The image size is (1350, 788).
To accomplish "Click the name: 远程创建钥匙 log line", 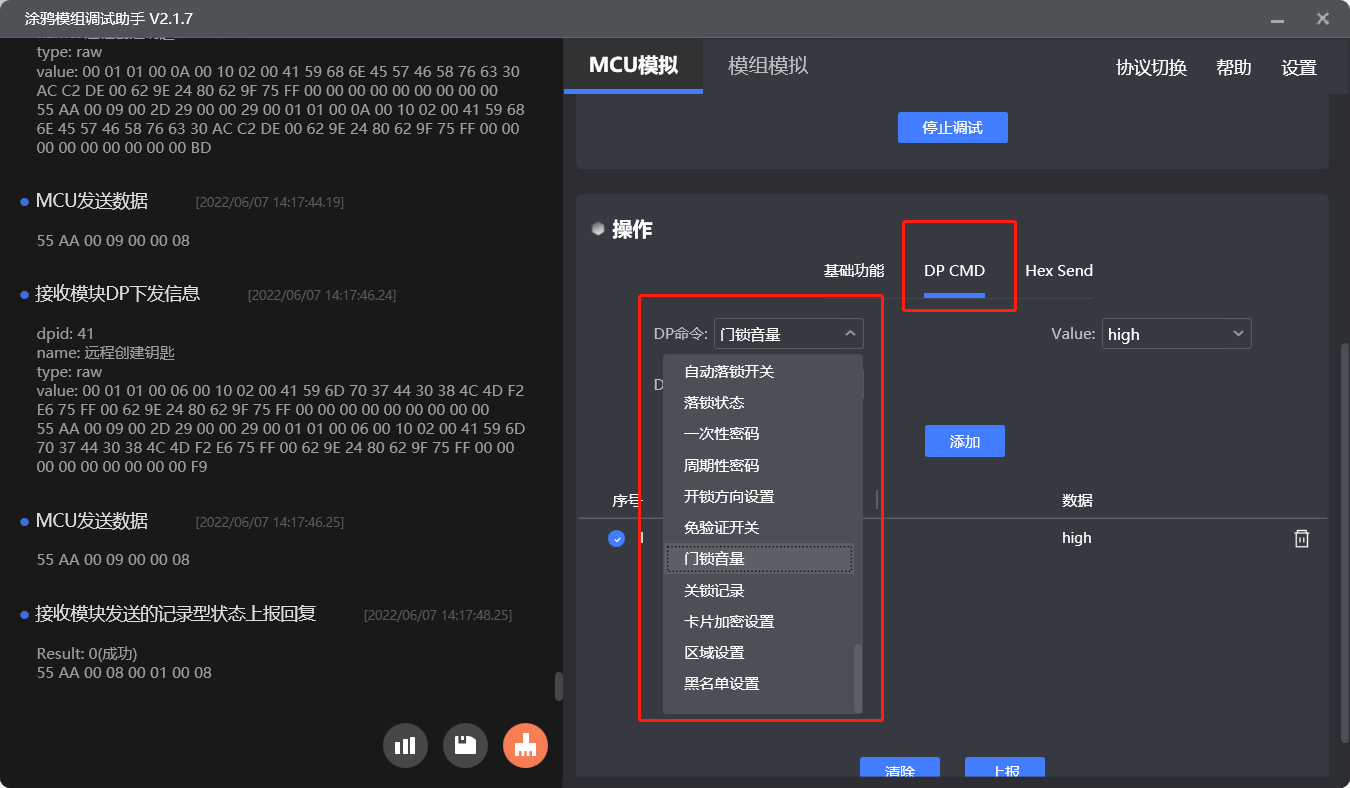I will tap(106, 353).
